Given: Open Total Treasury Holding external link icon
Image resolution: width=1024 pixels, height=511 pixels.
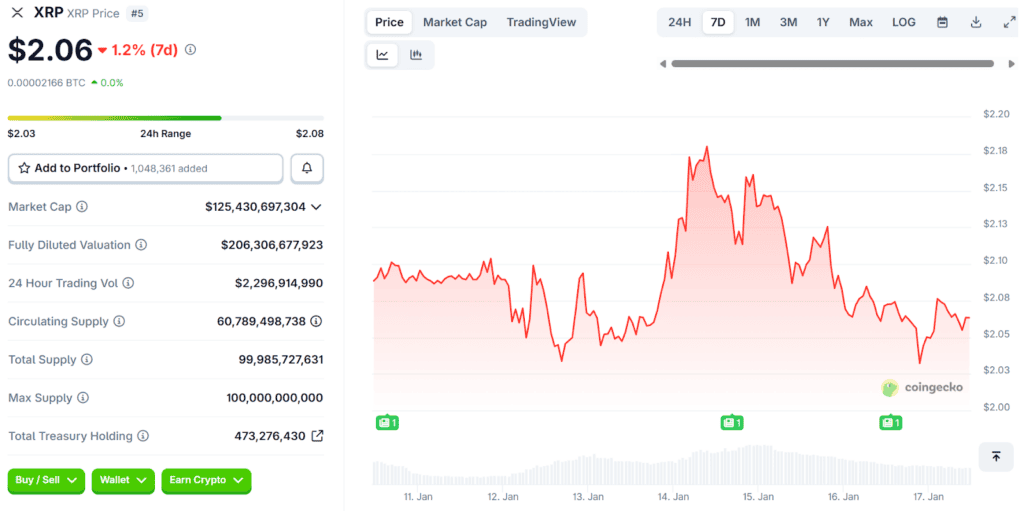Looking at the screenshot, I should pos(317,436).
